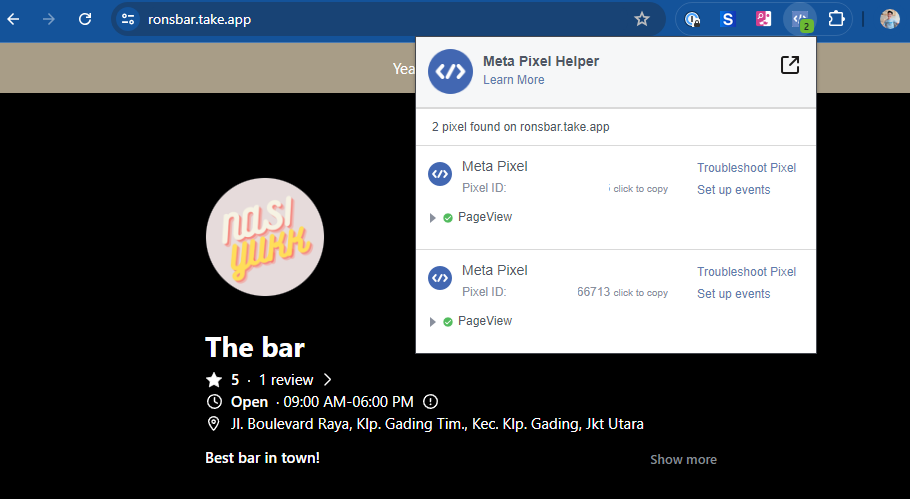Click the "1 review" text
Screen dimensions: 910x499
[x=286, y=379]
